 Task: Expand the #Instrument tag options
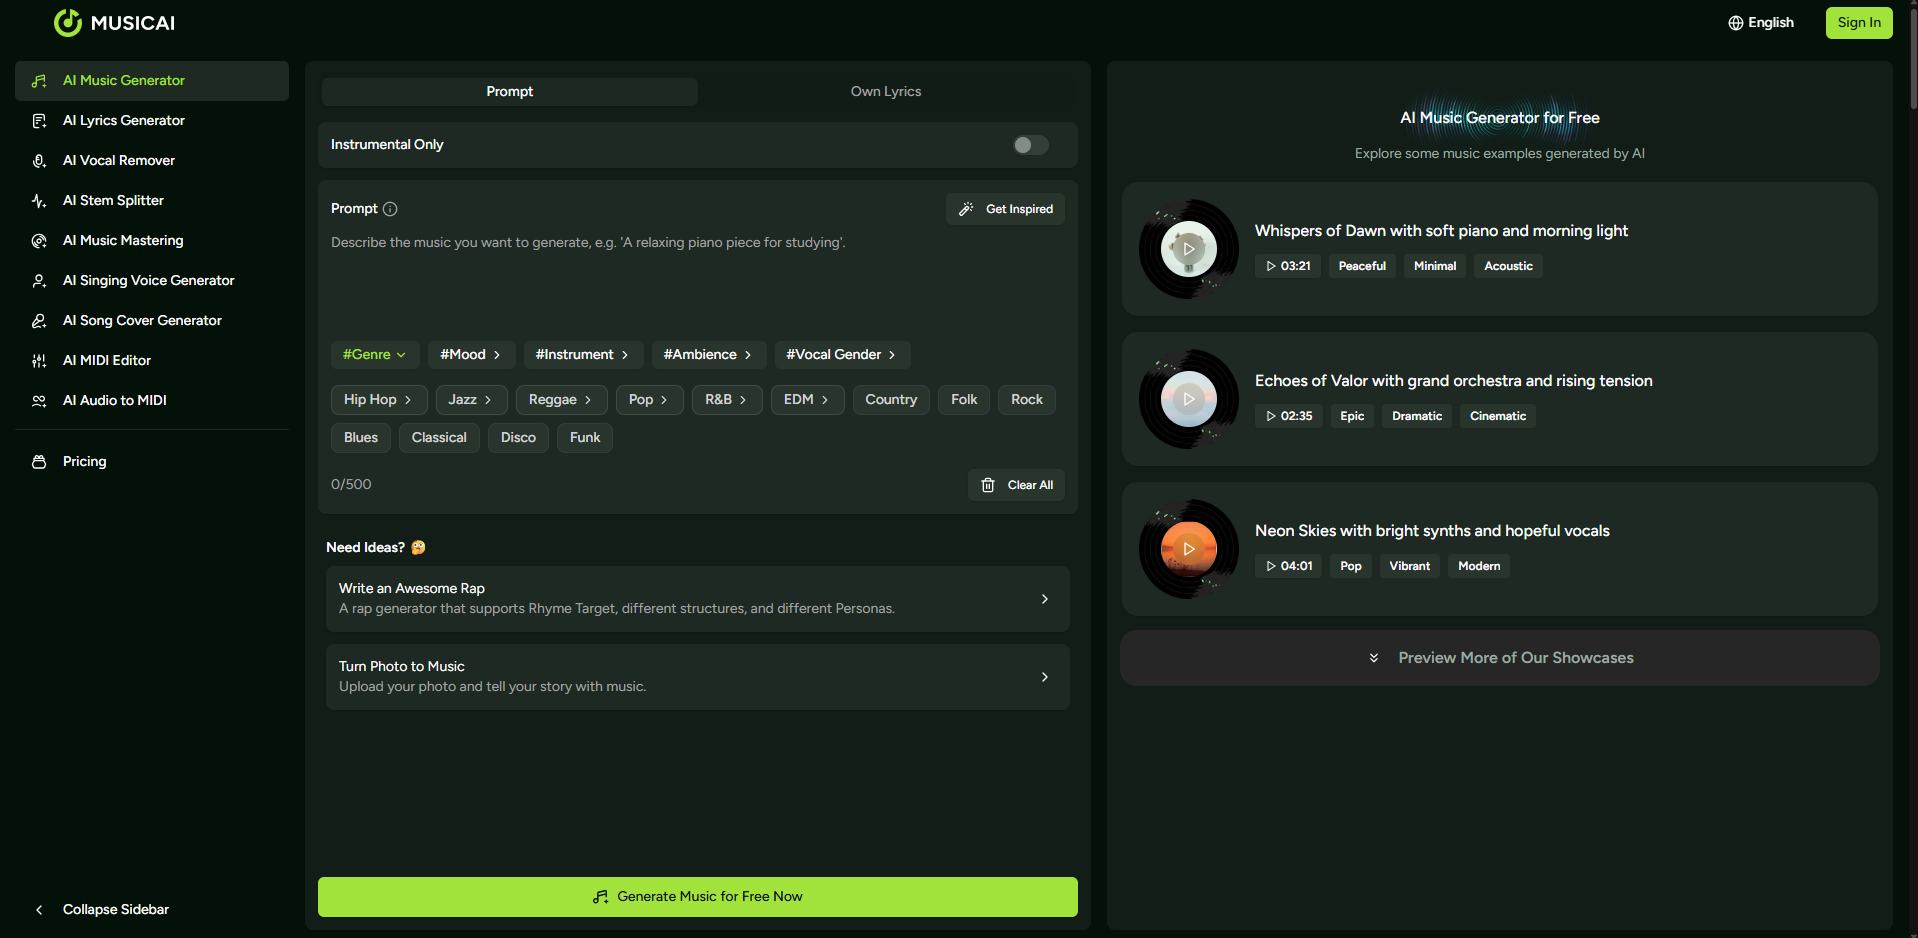point(583,354)
